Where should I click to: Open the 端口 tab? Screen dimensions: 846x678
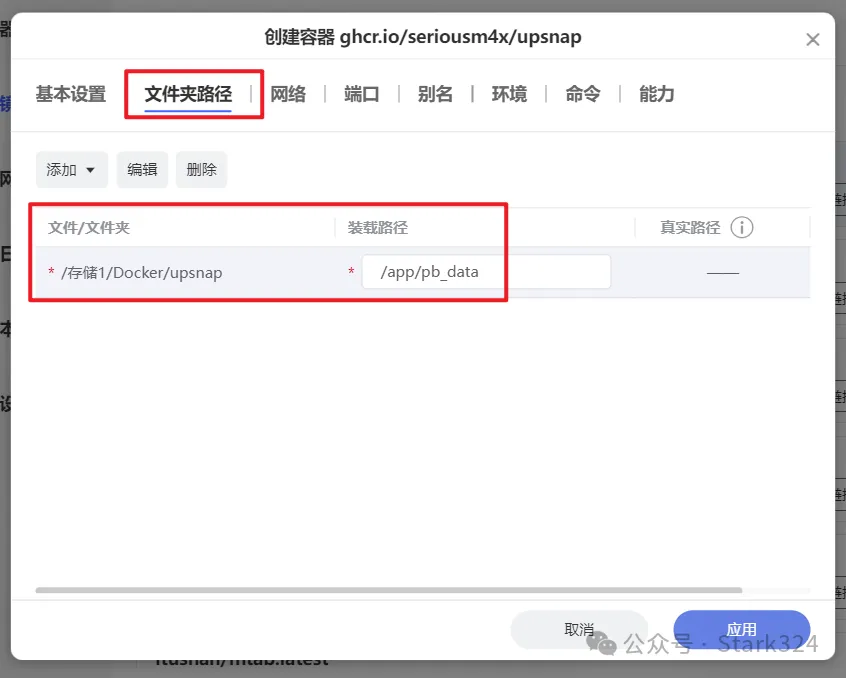(361, 94)
